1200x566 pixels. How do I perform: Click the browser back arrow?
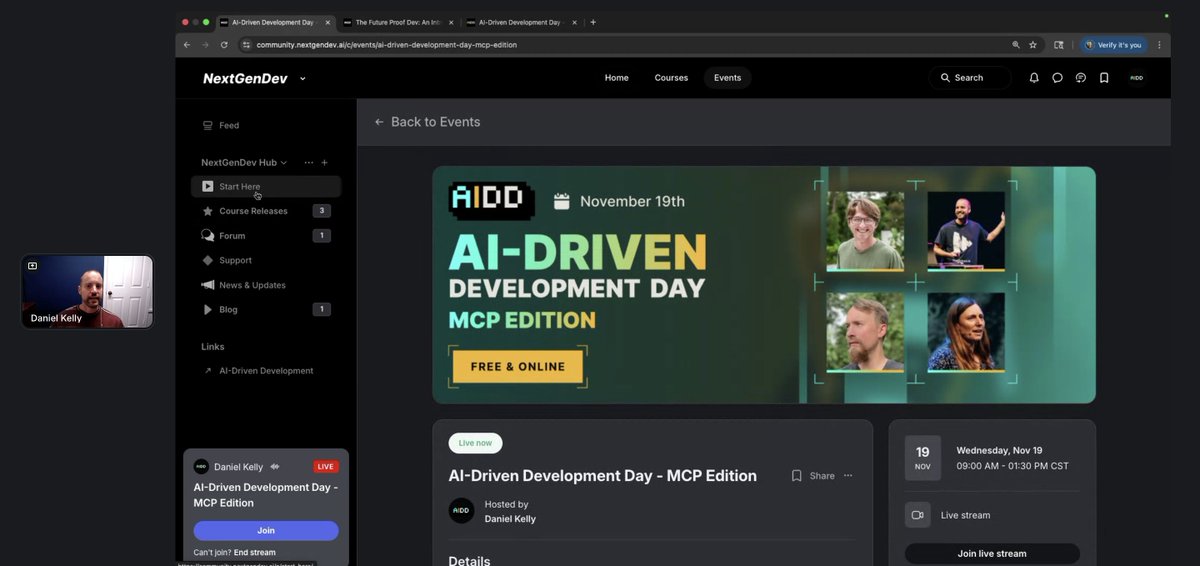point(187,45)
